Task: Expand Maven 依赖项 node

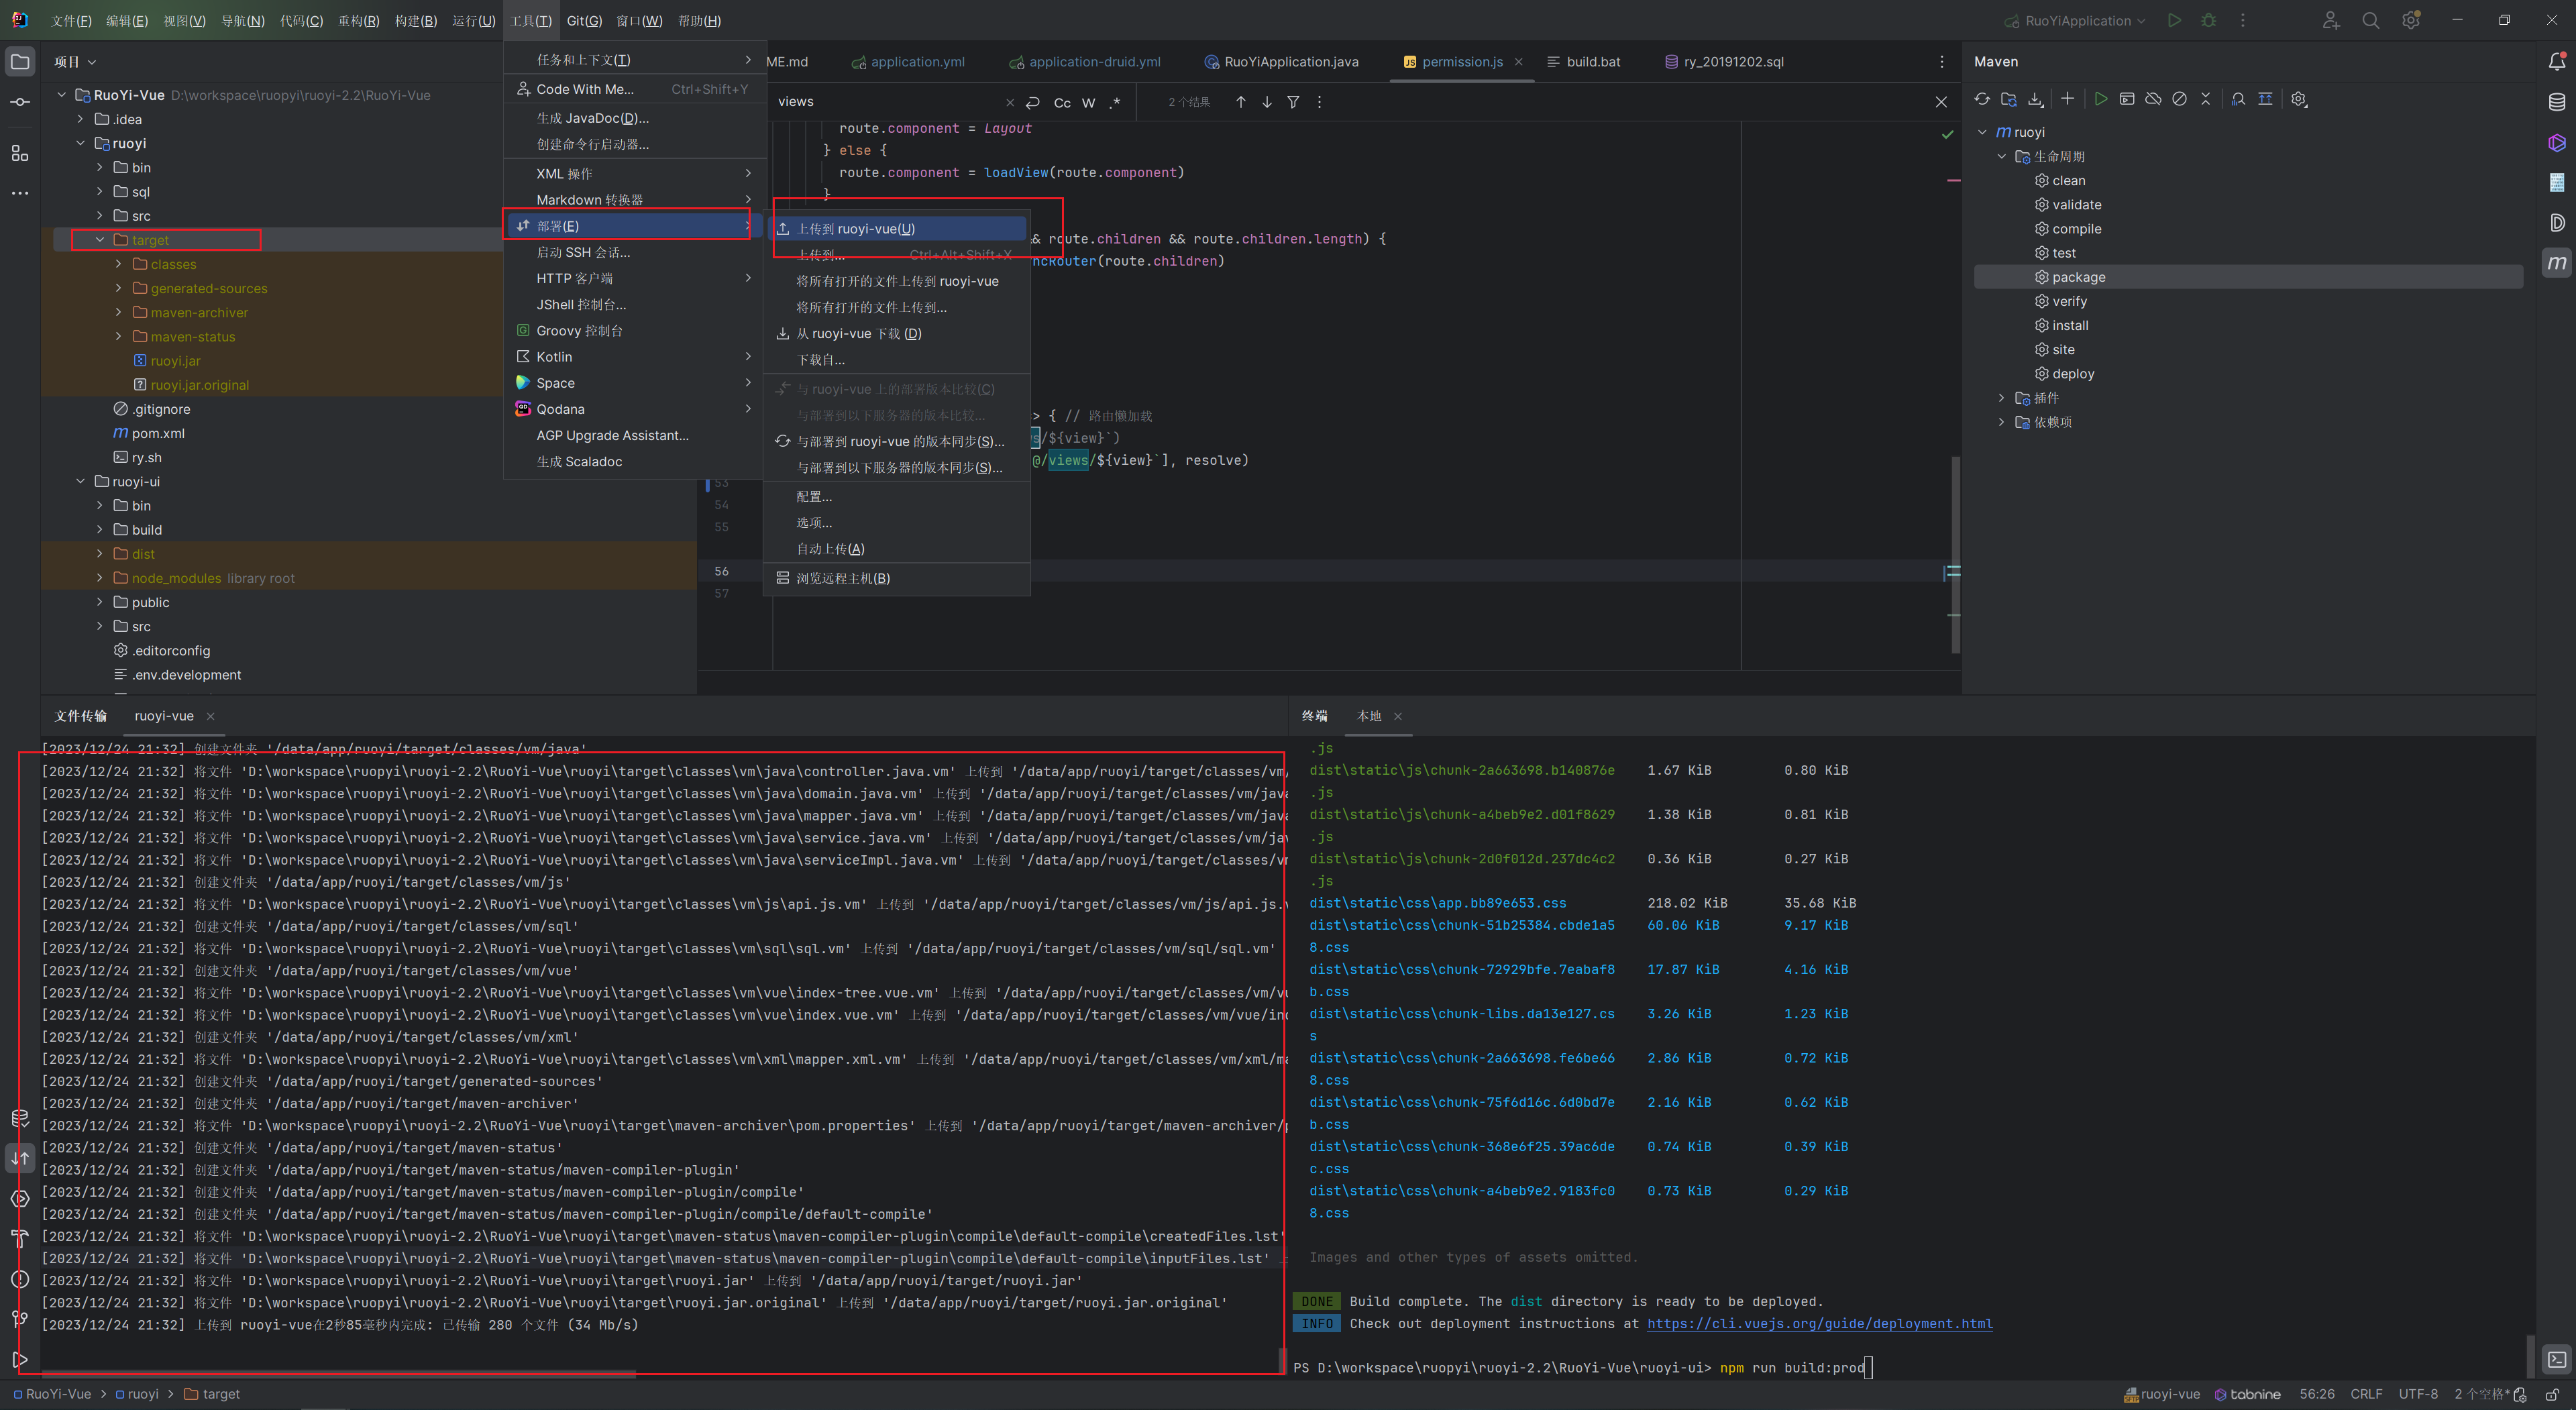Action: tap(2001, 422)
